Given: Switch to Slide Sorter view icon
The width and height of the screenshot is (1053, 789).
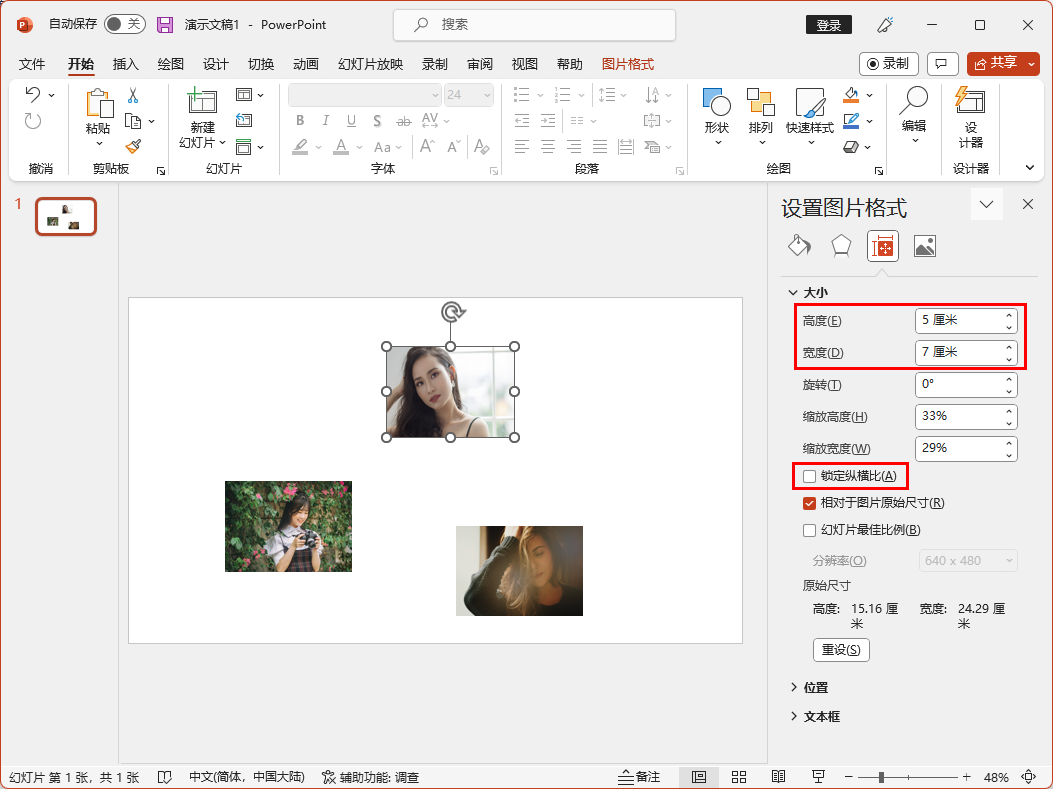Looking at the screenshot, I should tap(739, 777).
